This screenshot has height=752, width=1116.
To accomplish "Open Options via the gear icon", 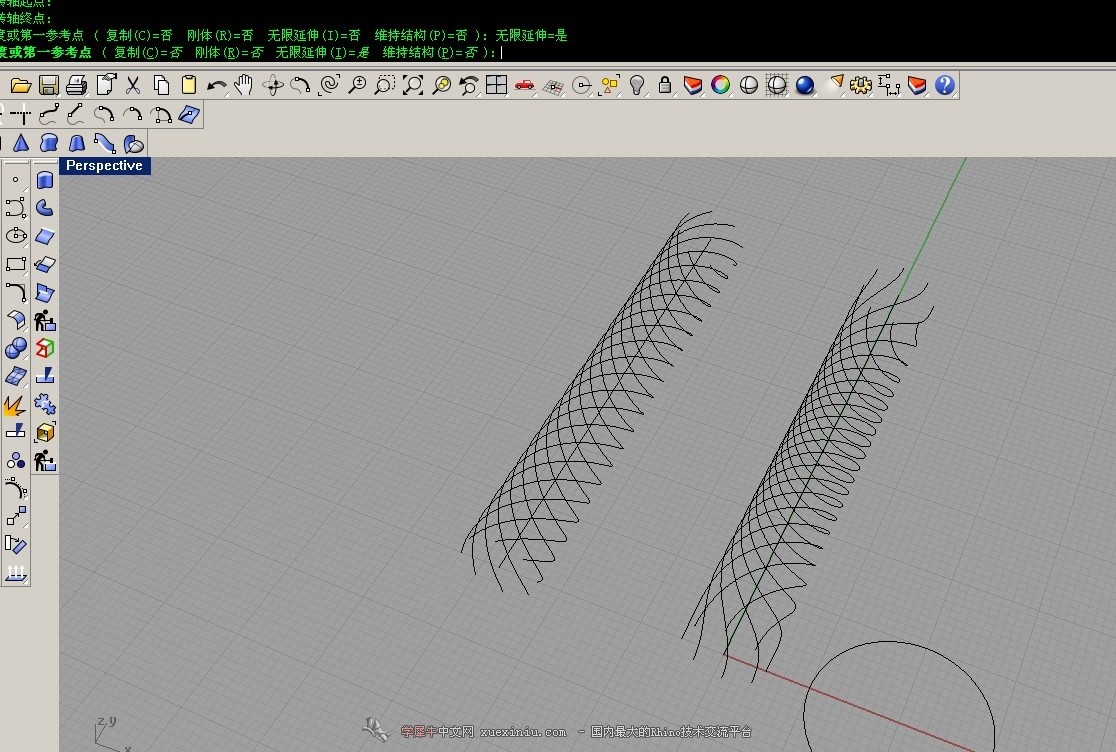I will pos(860,85).
